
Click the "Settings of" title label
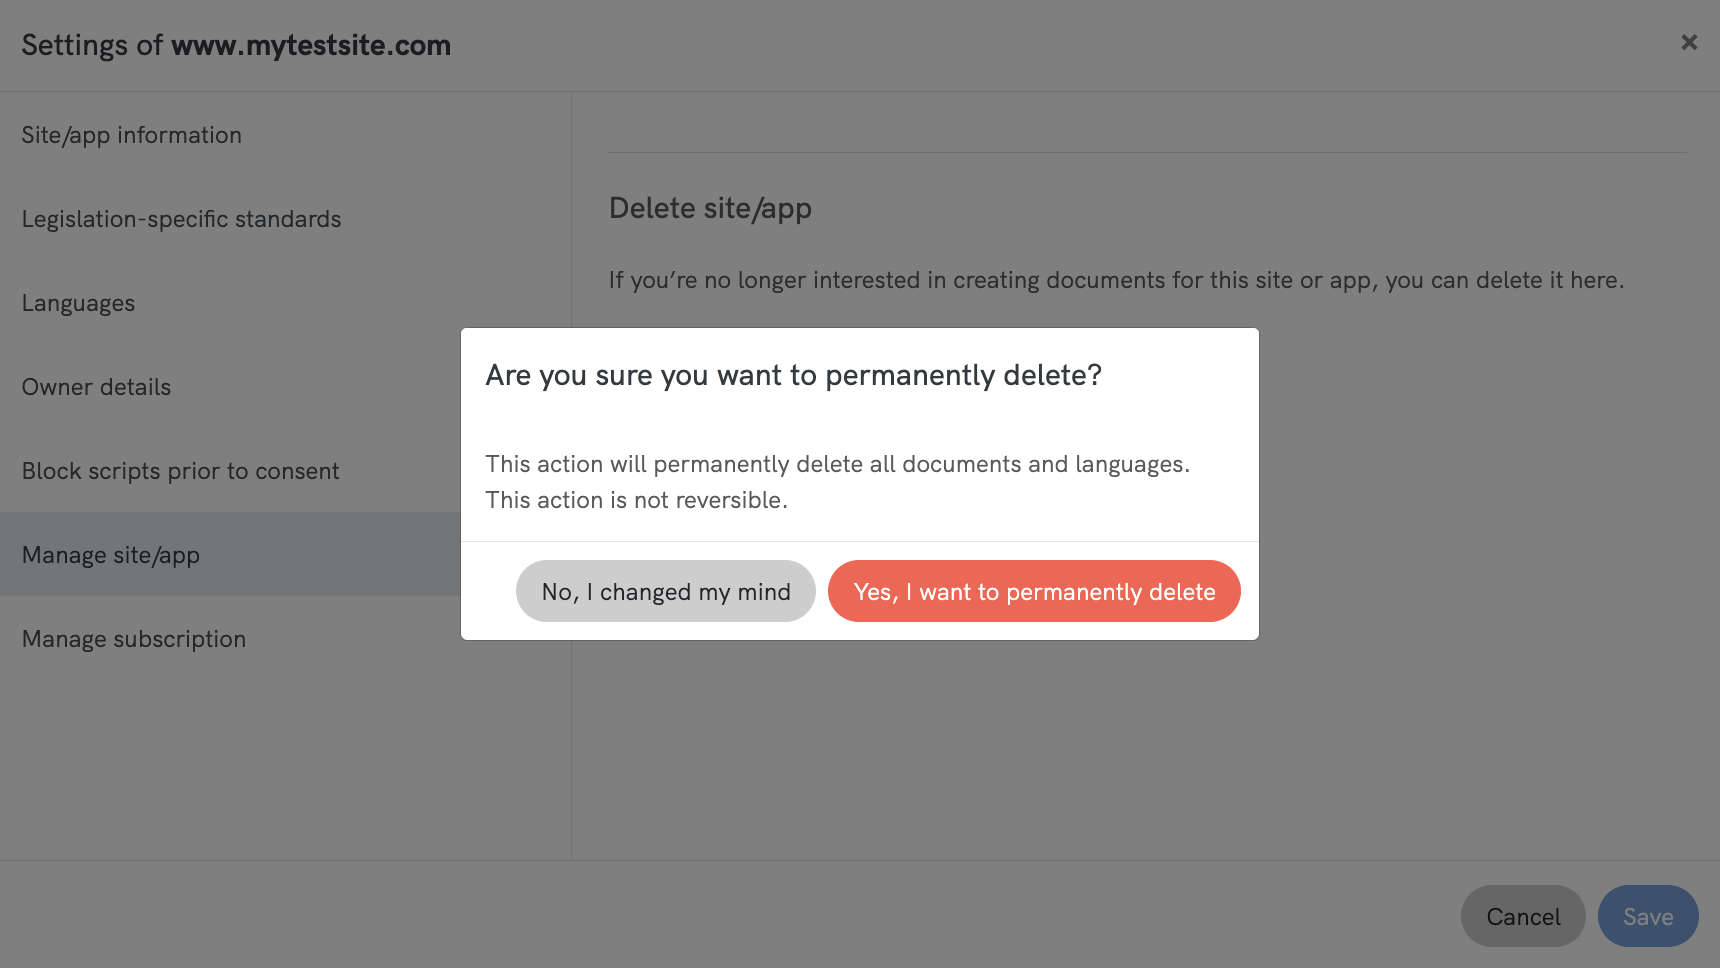92,45
